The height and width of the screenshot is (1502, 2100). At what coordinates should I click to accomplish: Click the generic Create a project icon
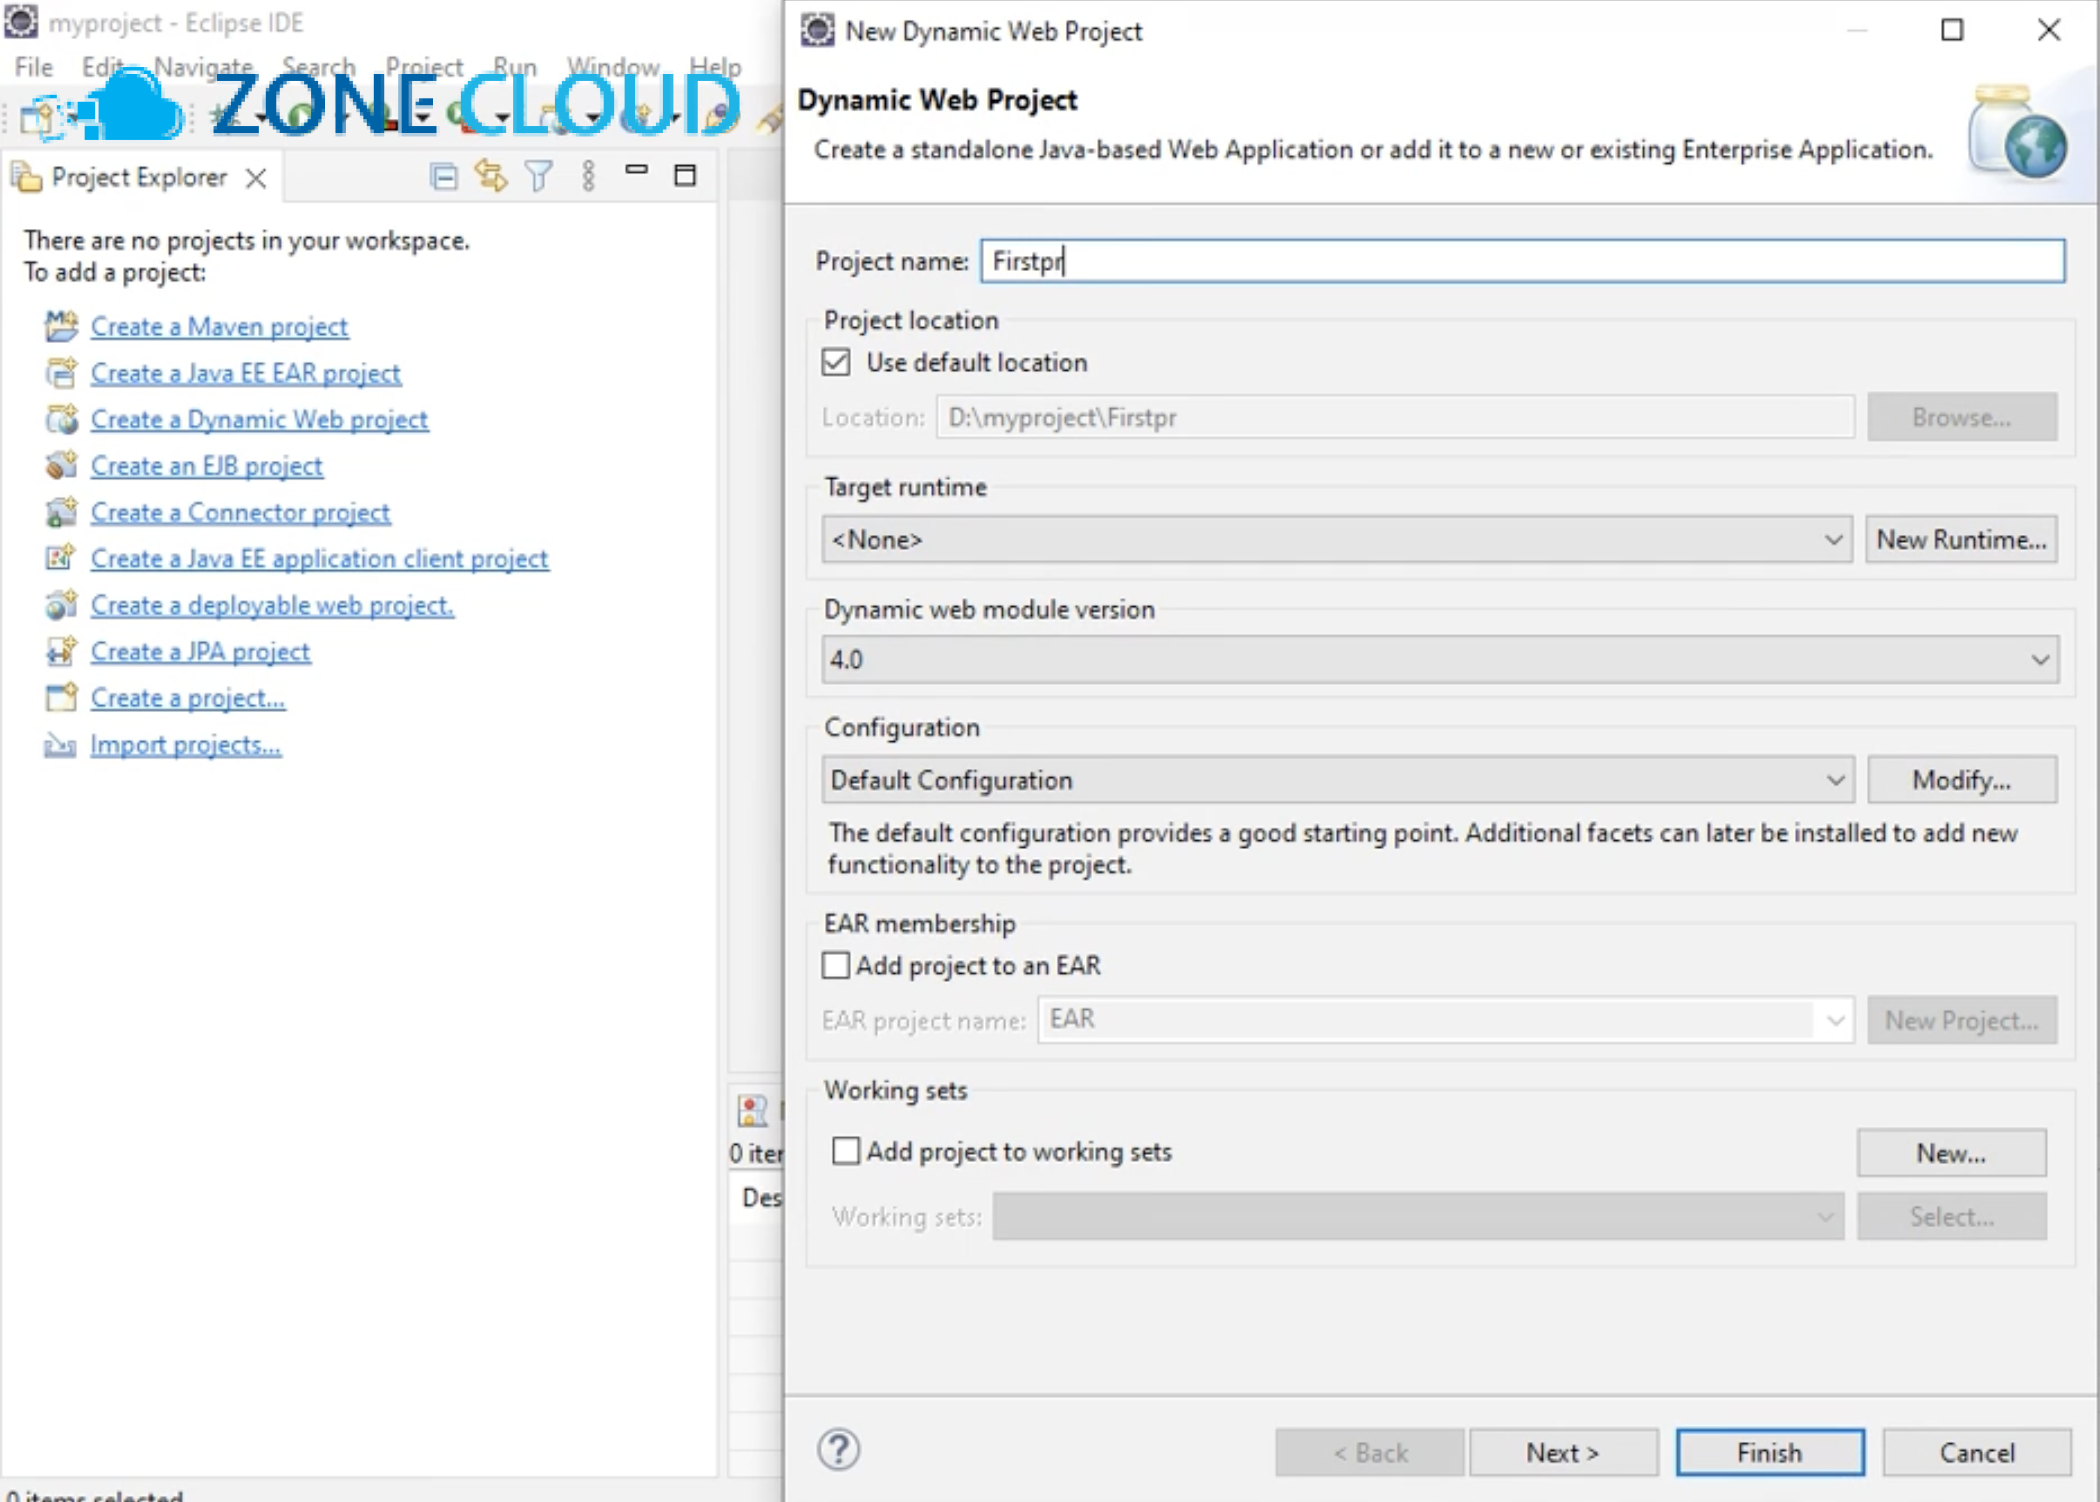(61, 697)
